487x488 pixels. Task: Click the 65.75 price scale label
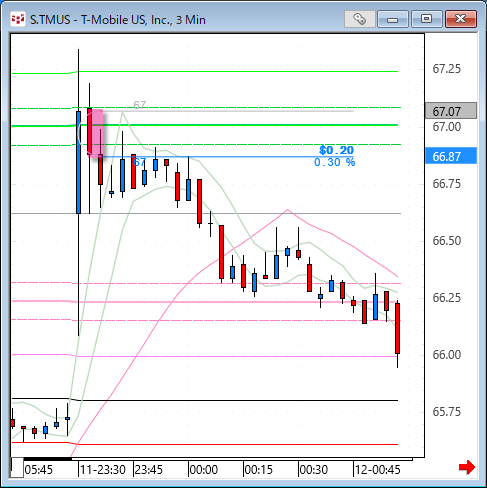pyautogui.click(x=447, y=412)
